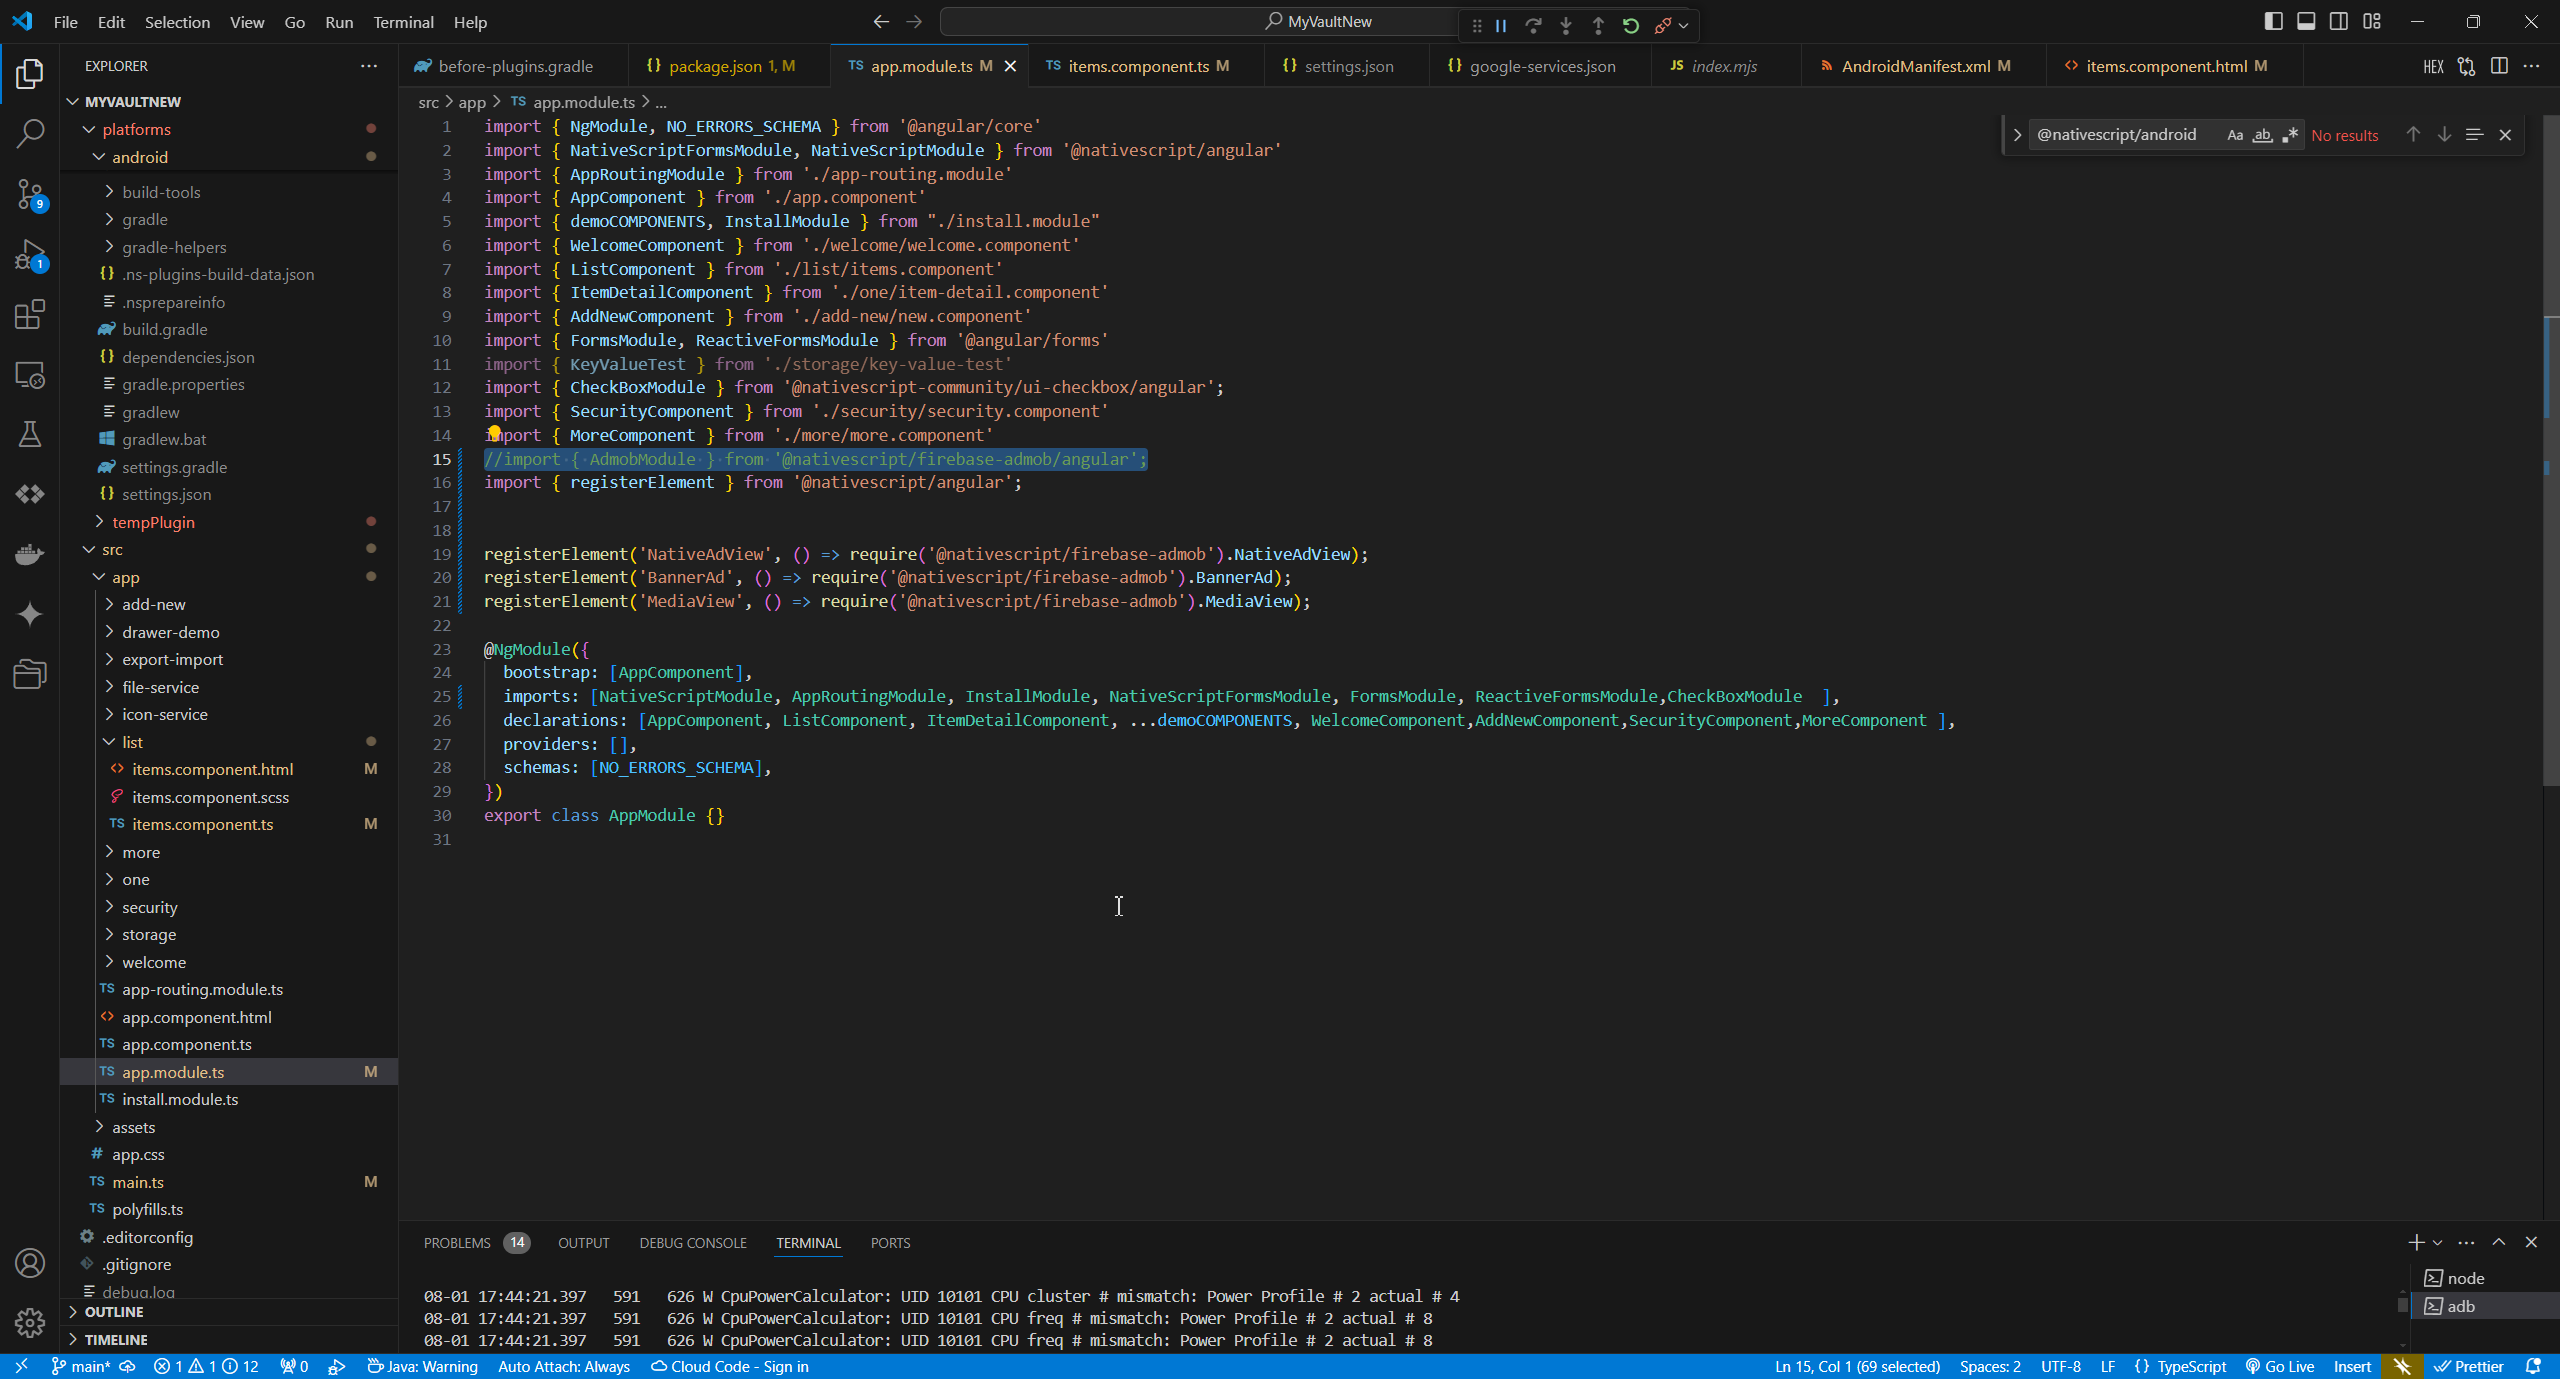Expand the OUTLINE section
Viewport: 2560px width, 1379px height.
click(x=114, y=1312)
